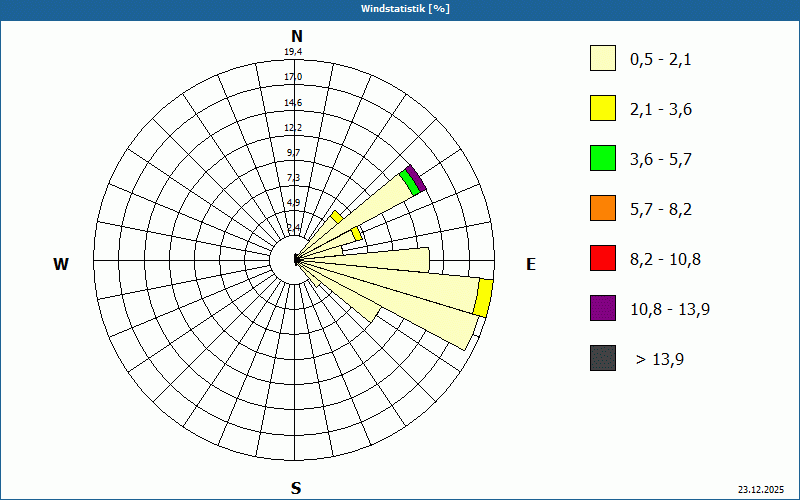Click the E compass label
This screenshot has width=800, height=500.
531,264
